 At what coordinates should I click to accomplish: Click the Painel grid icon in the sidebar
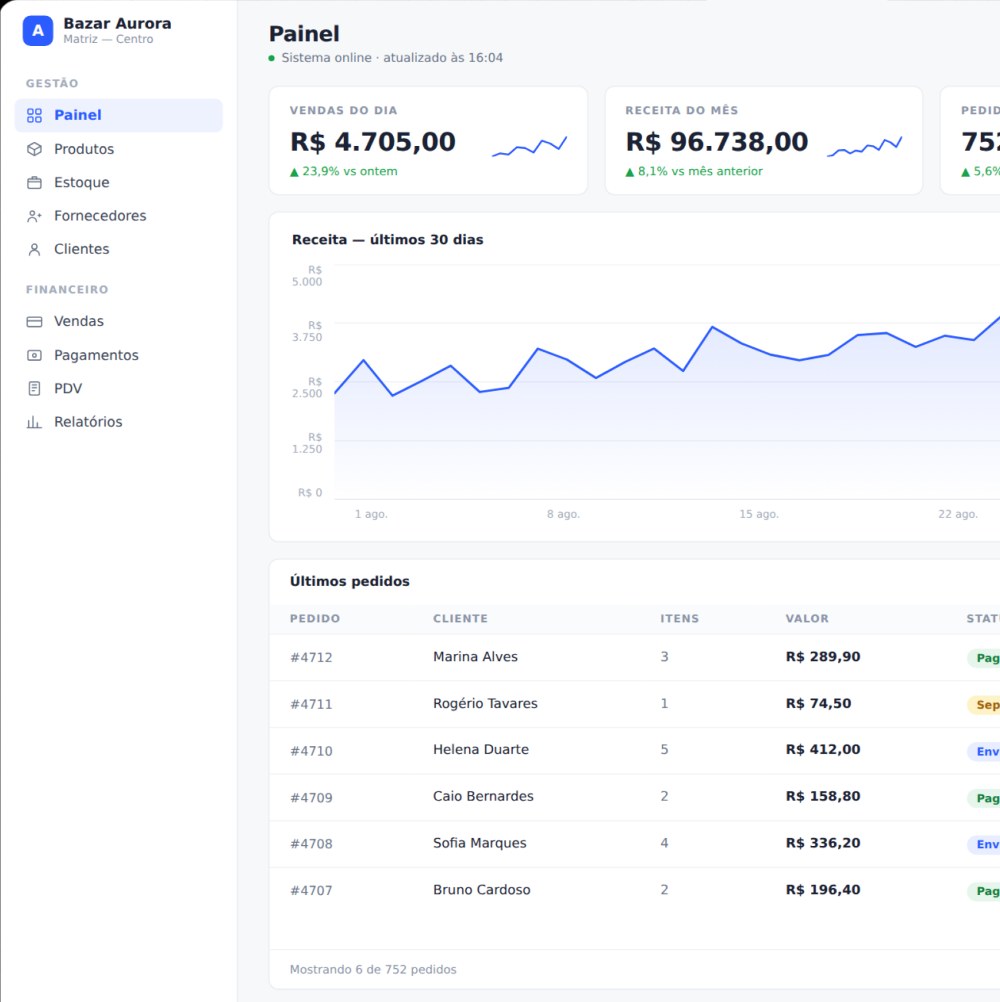click(35, 115)
